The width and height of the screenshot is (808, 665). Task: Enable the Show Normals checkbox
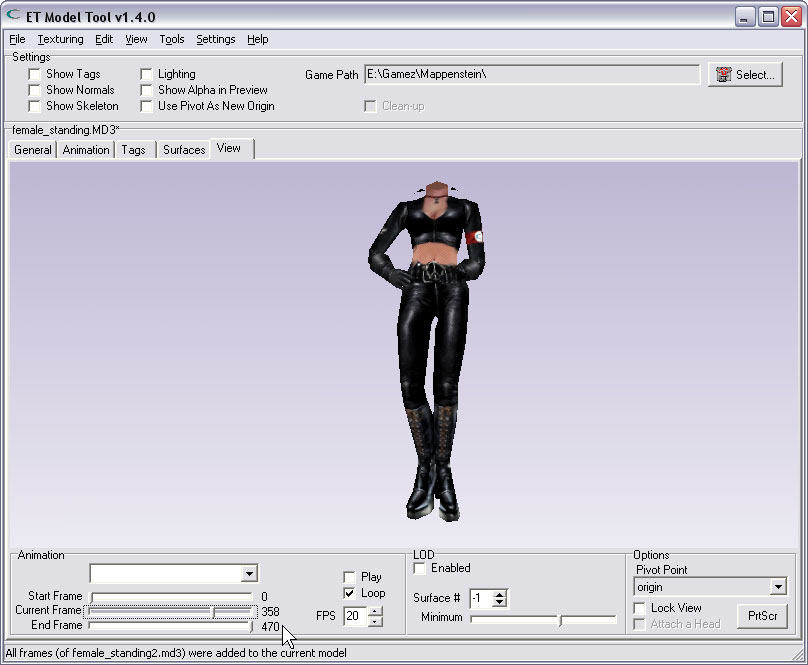pyautogui.click(x=34, y=90)
